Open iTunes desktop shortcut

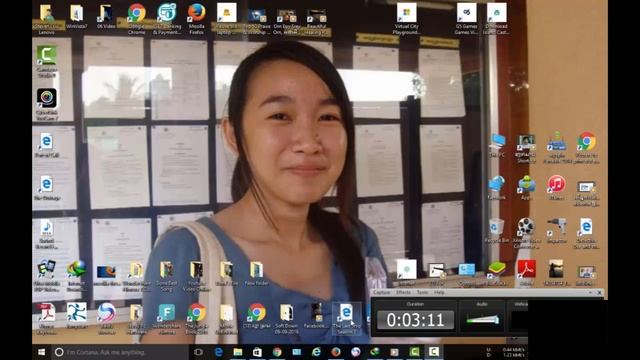pos(556,187)
